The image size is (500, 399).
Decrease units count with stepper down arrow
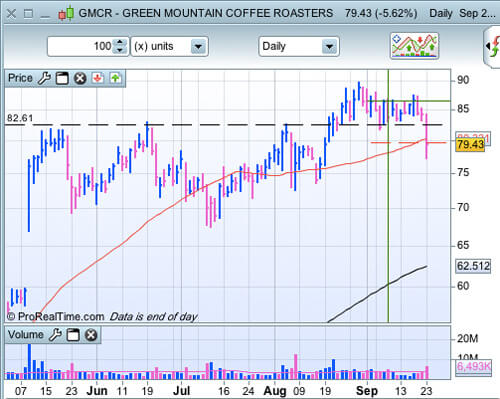point(120,50)
